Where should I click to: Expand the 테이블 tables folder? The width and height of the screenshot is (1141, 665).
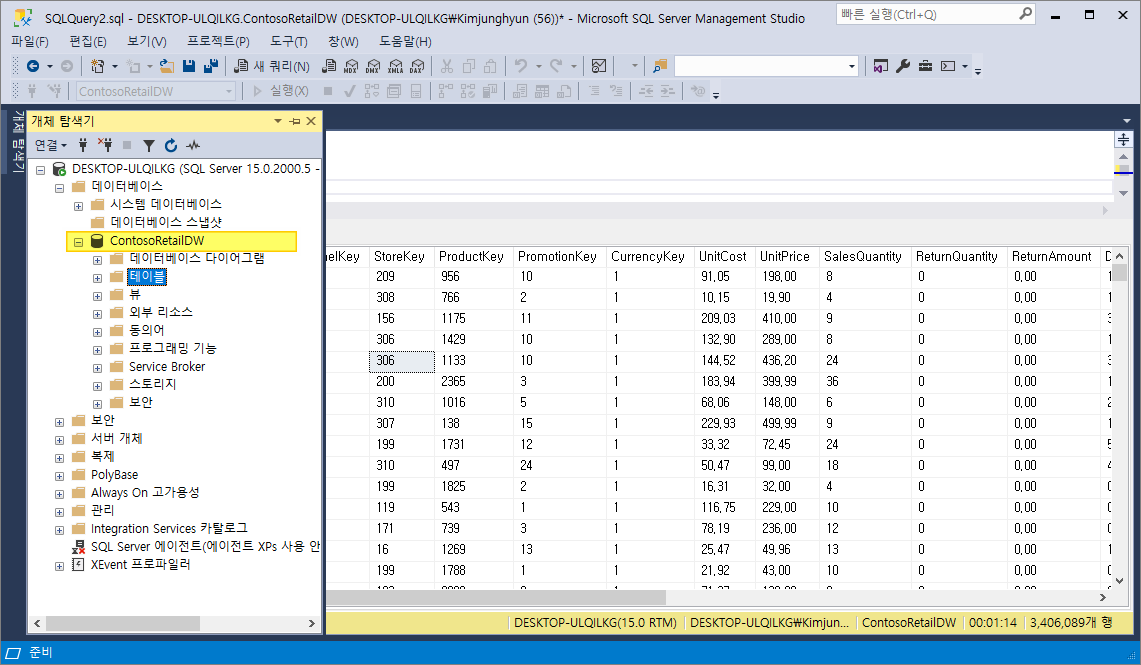click(98, 278)
